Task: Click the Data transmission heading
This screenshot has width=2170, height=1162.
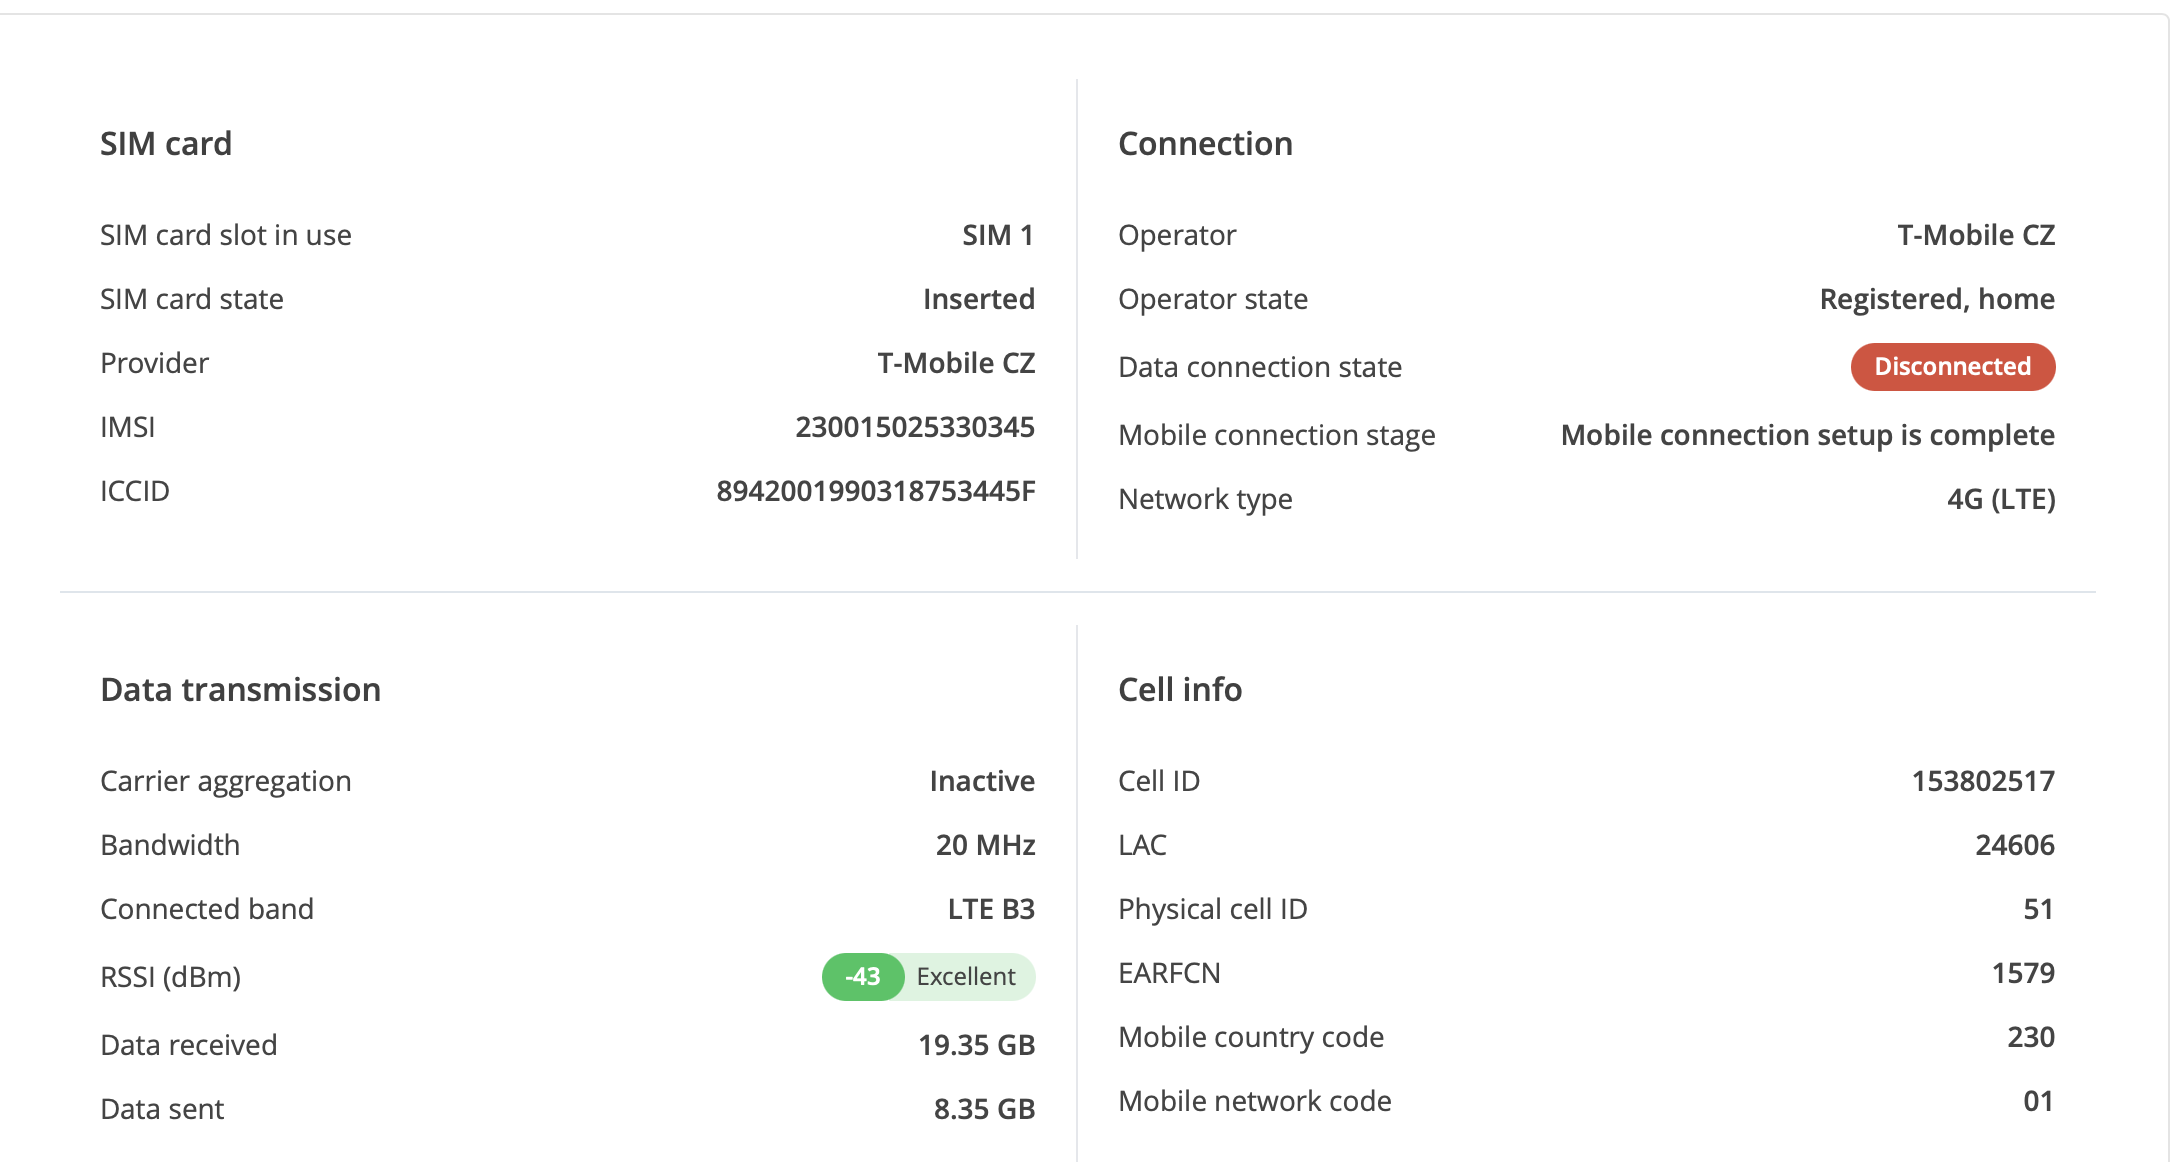Action: tap(240, 690)
